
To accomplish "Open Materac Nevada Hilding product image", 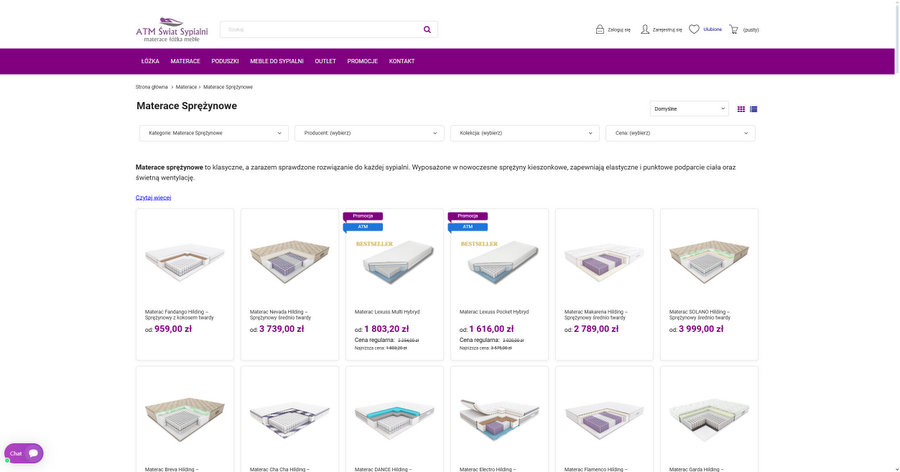I will pyautogui.click(x=290, y=261).
